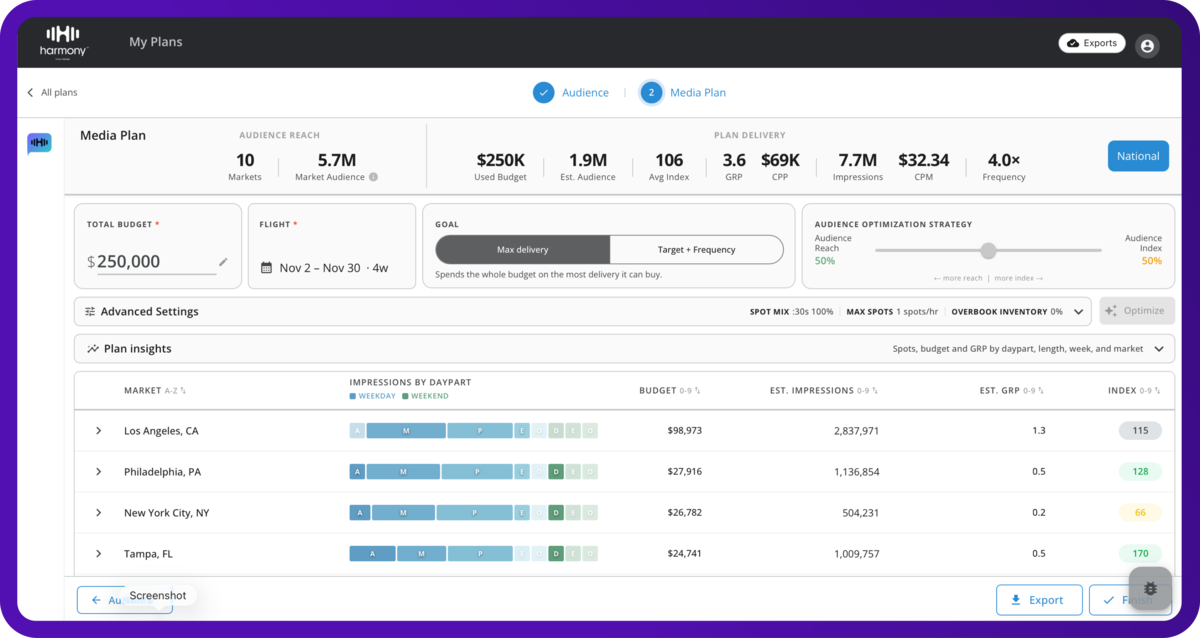The width and height of the screenshot is (1200, 638).
Task: Click the bug report floating icon
Action: [x=1151, y=589]
